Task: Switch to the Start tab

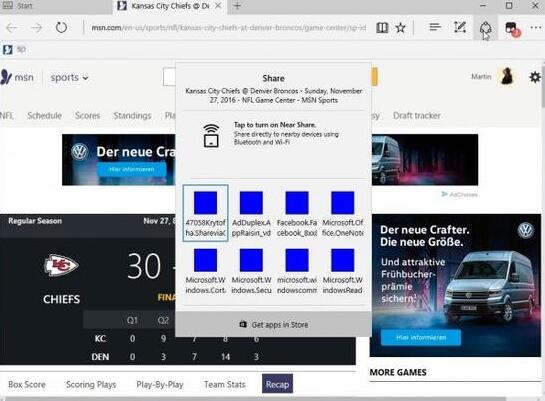Action: 56,6
